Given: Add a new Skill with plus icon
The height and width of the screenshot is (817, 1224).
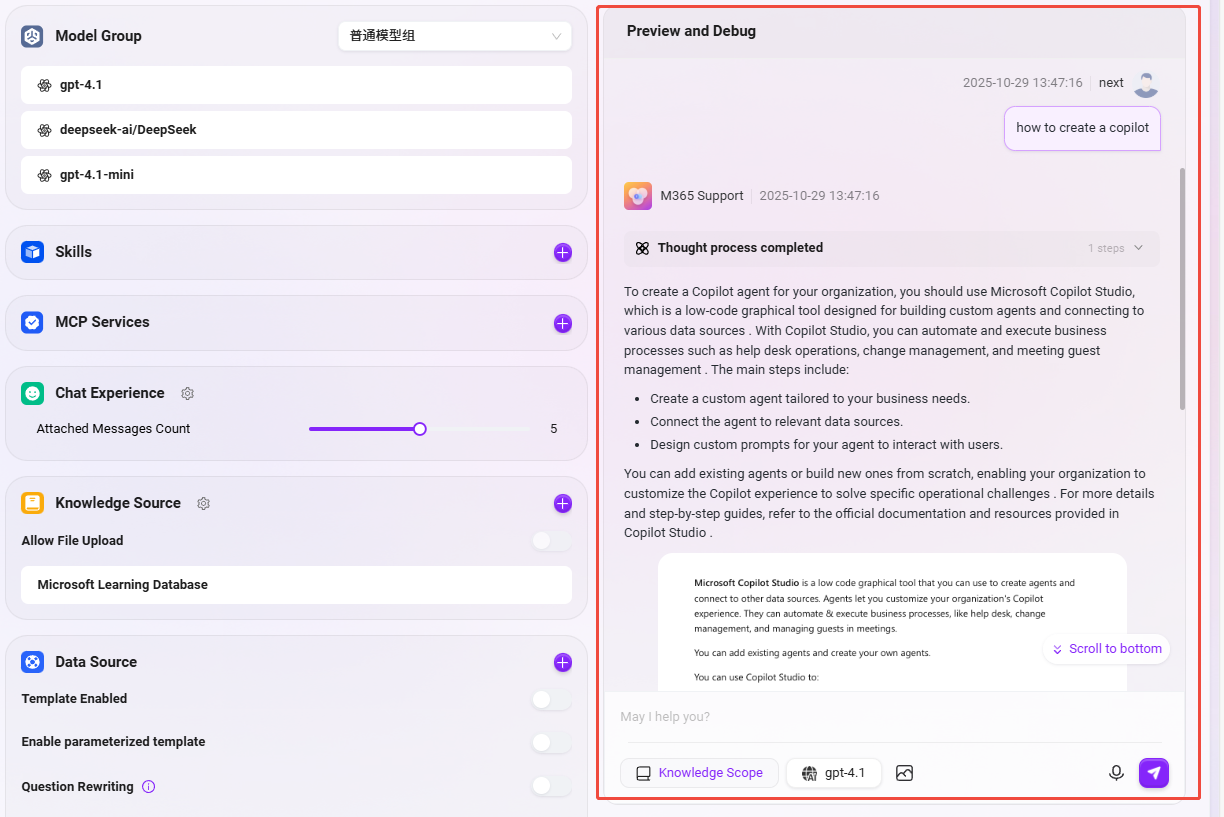Looking at the screenshot, I should 563,253.
